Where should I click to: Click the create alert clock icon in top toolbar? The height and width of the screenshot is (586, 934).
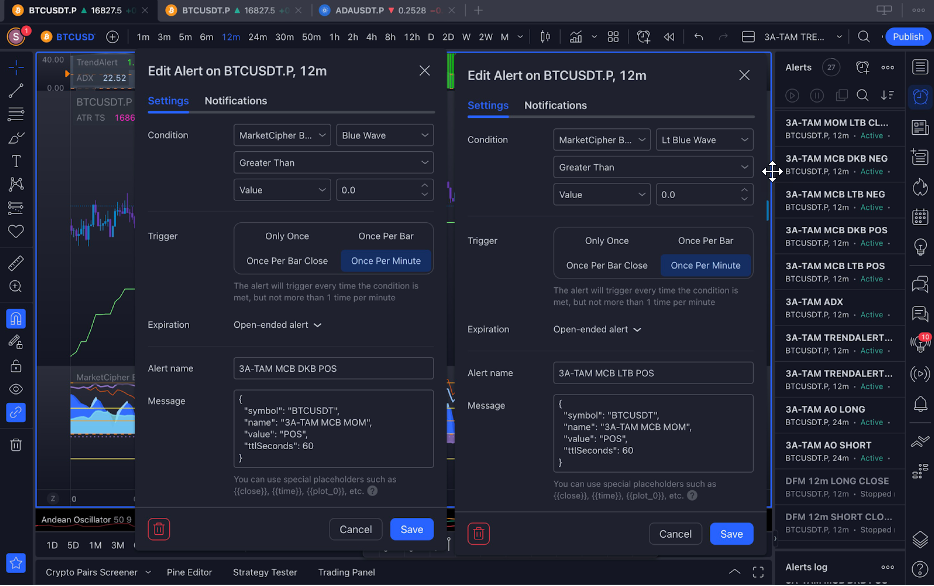pyautogui.click(x=643, y=37)
